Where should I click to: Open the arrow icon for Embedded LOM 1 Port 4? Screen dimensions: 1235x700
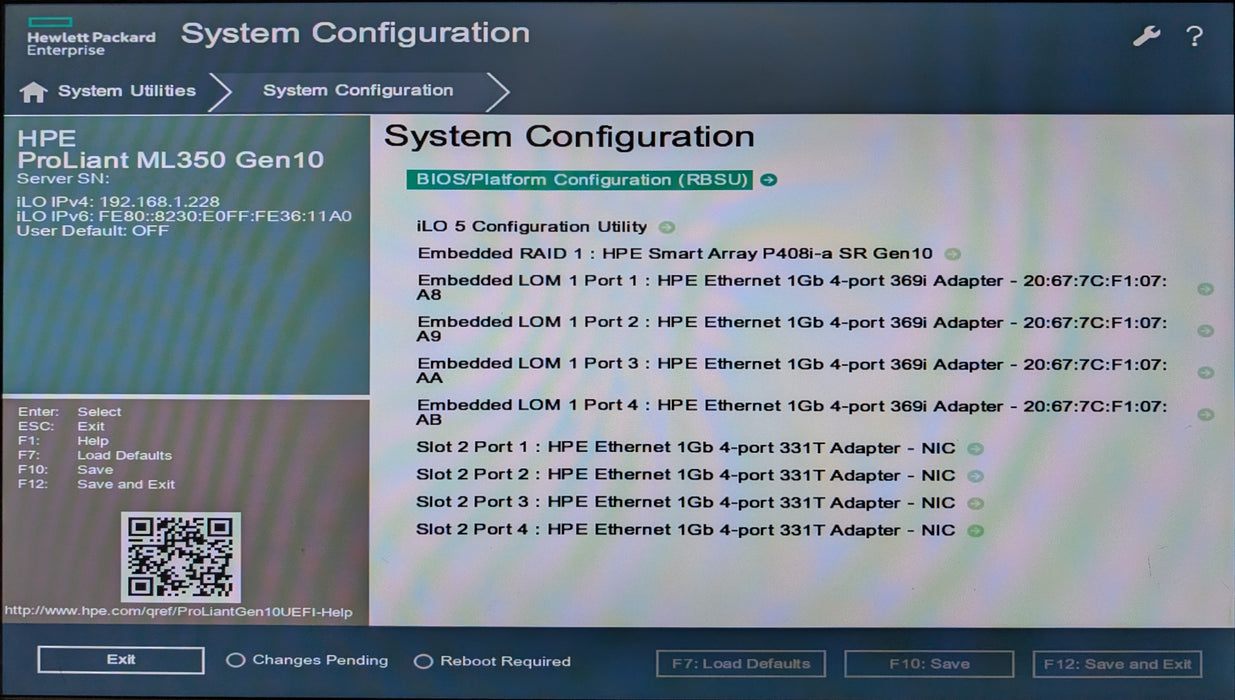click(x=1205, y=414)
